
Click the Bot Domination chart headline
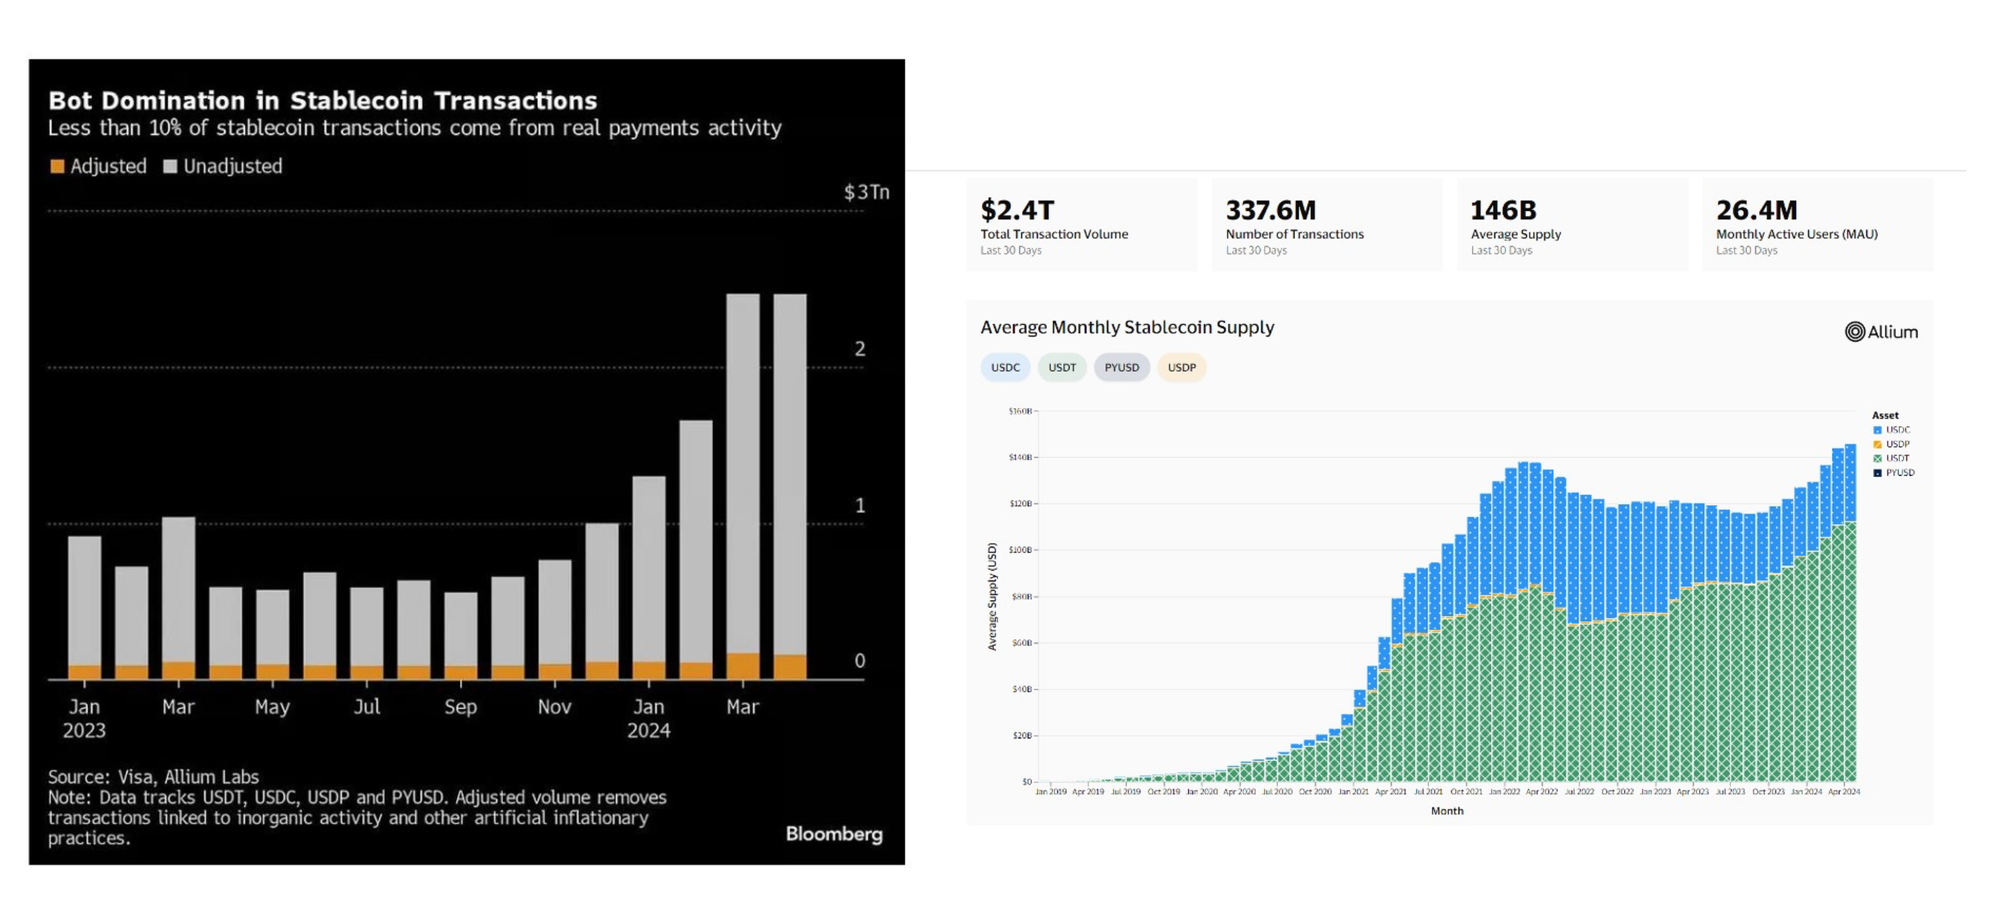323,101
